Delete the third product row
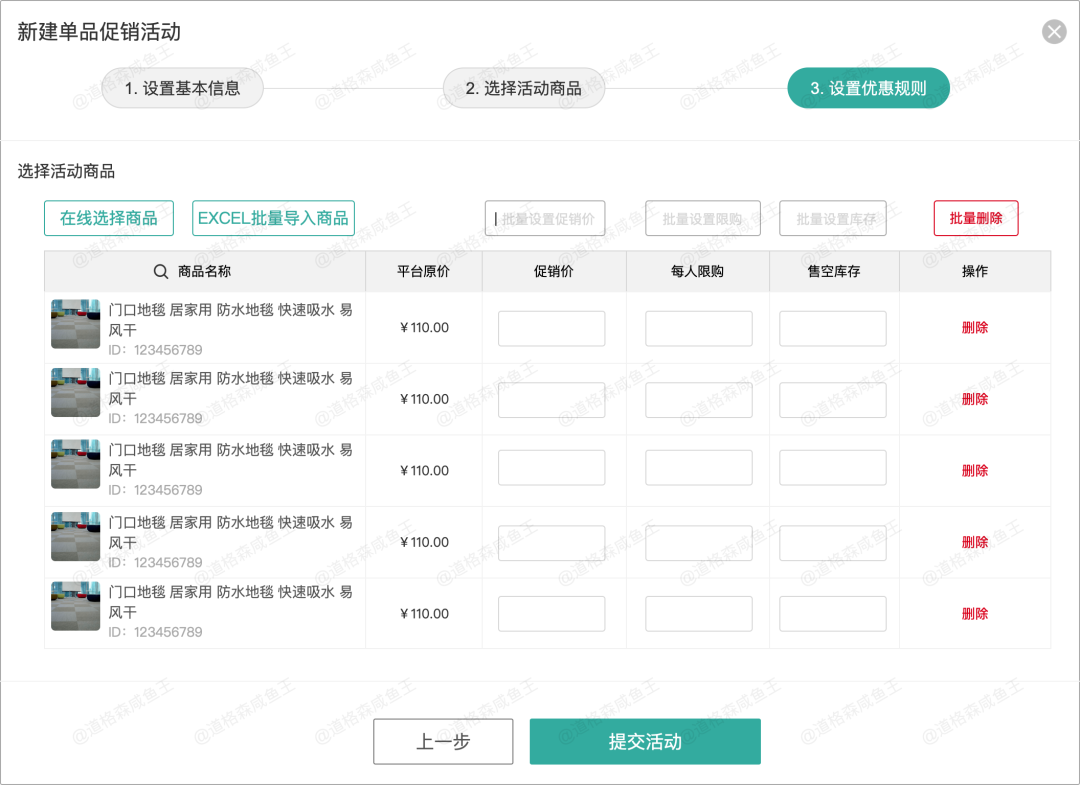This screenshot has height=785, width=1080. (x=975, y=471)
